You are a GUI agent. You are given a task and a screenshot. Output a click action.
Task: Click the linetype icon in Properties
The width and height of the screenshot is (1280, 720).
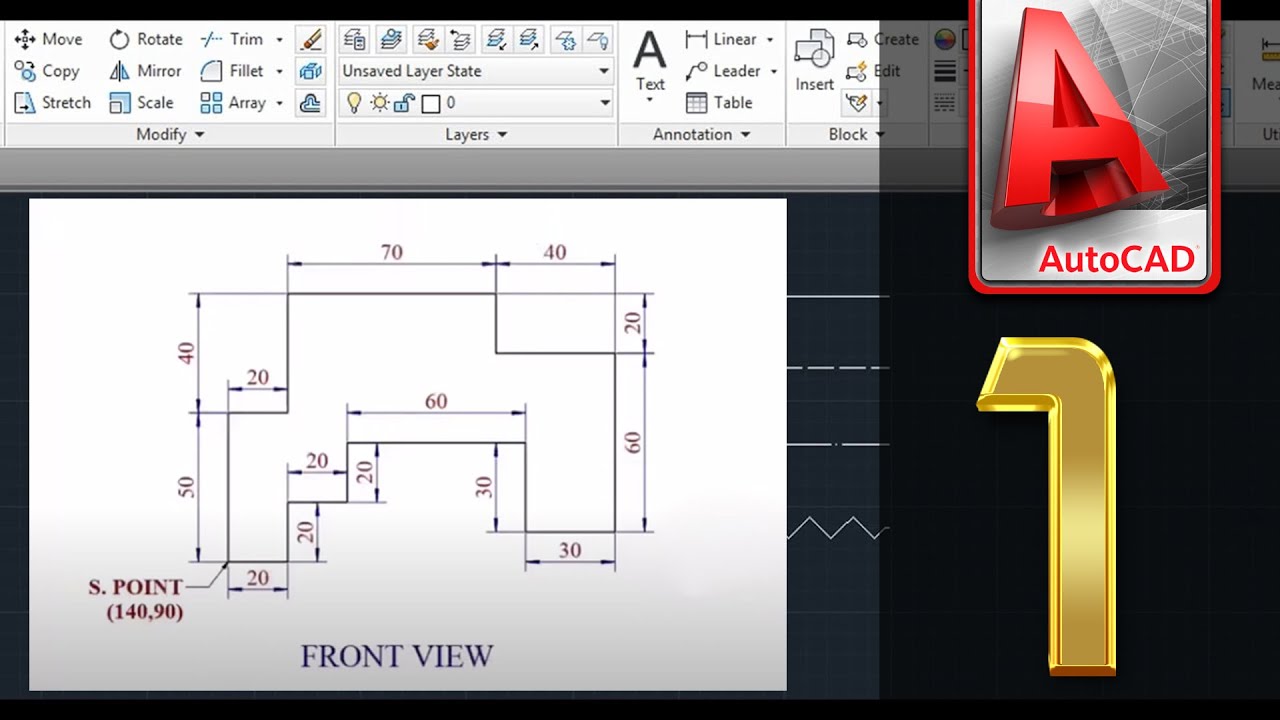944,102
